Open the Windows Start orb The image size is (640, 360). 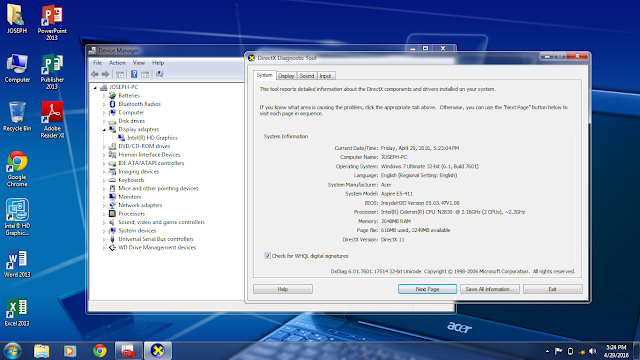pyautogui.click(x=13, y=351)
